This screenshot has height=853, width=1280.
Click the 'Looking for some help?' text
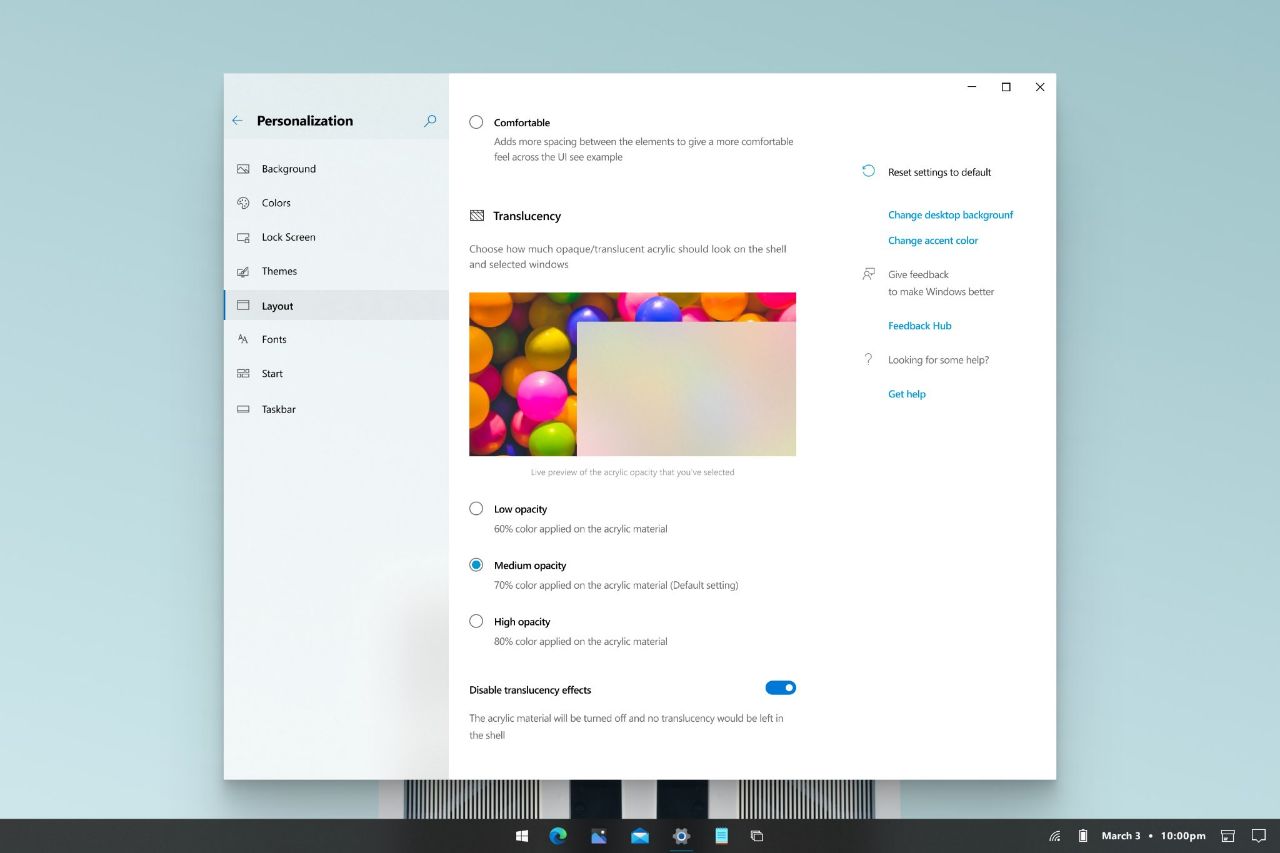[x=938, y=360]
